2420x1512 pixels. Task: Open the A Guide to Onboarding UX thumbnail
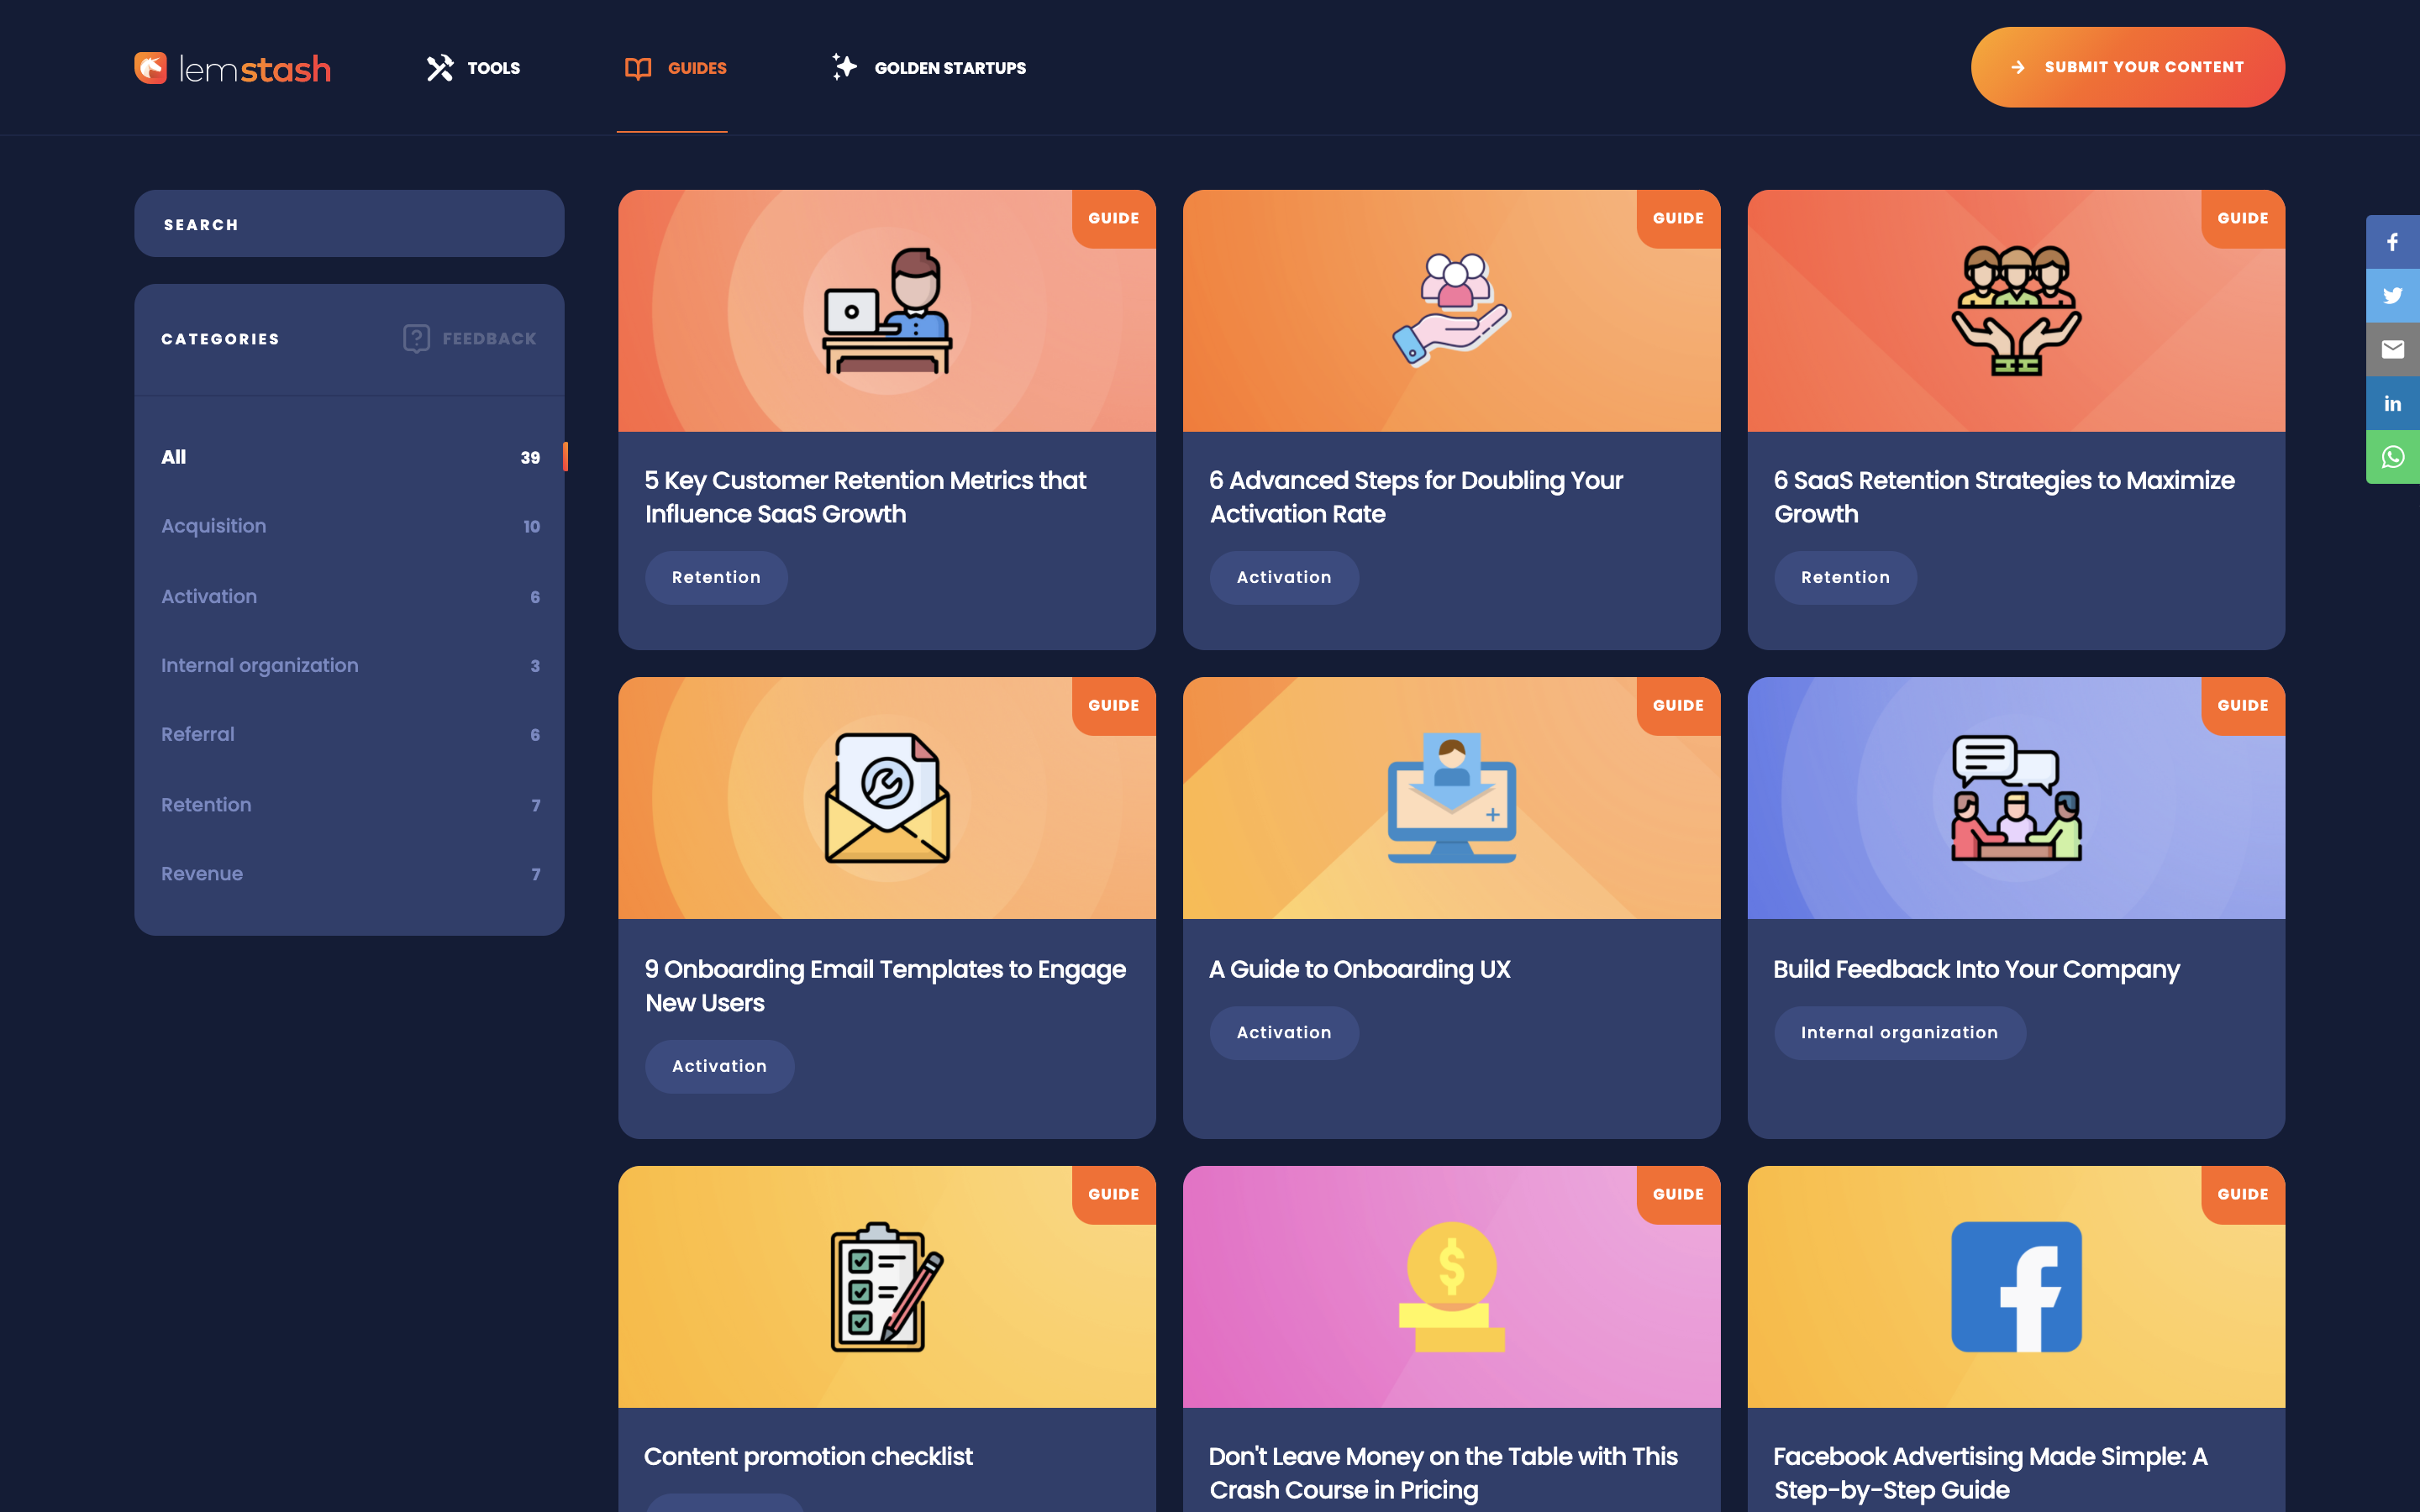(x=1451, y=798)
